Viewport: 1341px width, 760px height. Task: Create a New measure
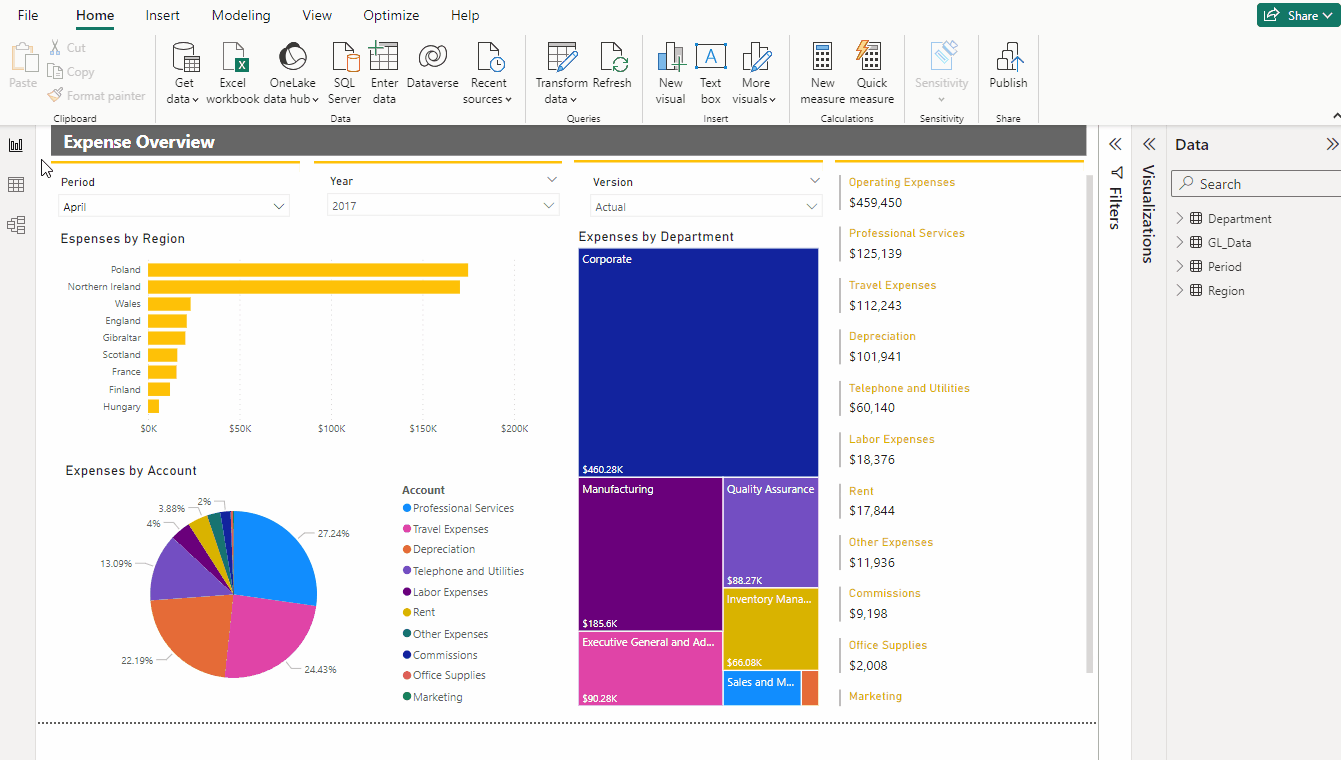coord(822,57)
